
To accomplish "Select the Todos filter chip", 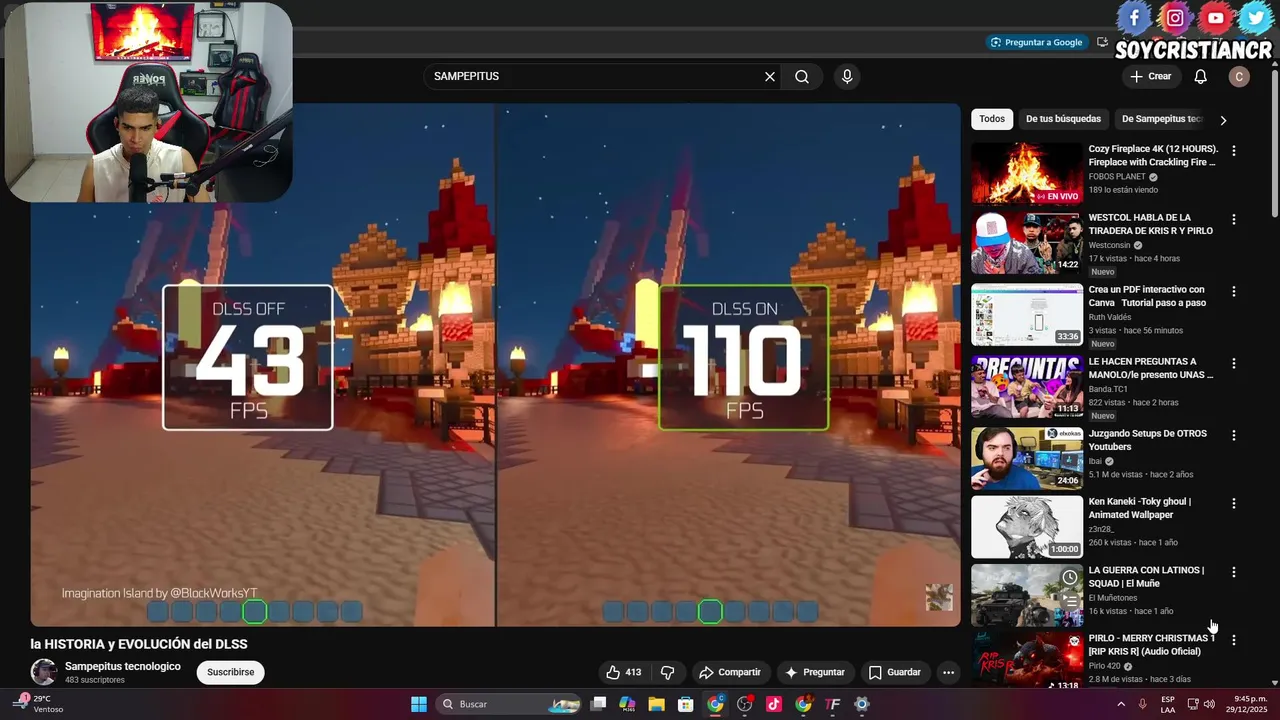I will click(x=992, y=119).
